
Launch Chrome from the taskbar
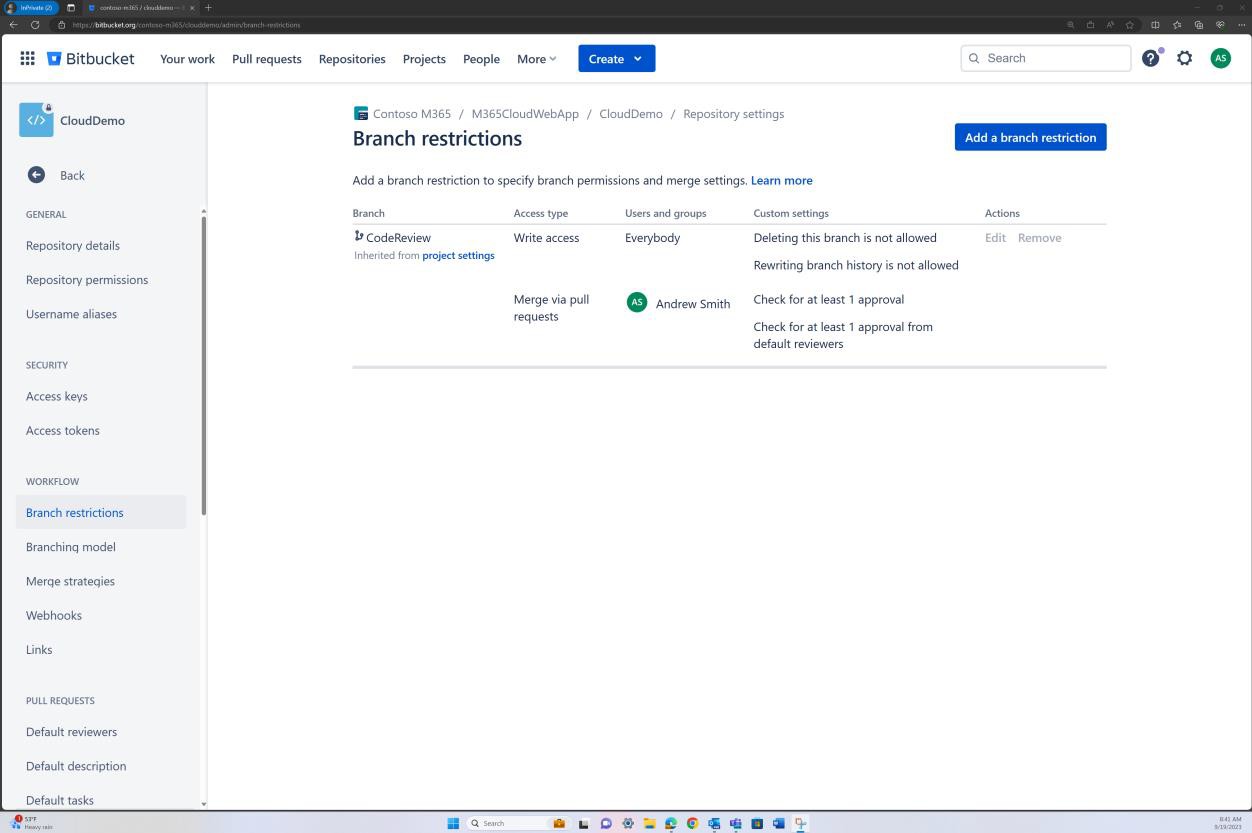pos(692,822)
